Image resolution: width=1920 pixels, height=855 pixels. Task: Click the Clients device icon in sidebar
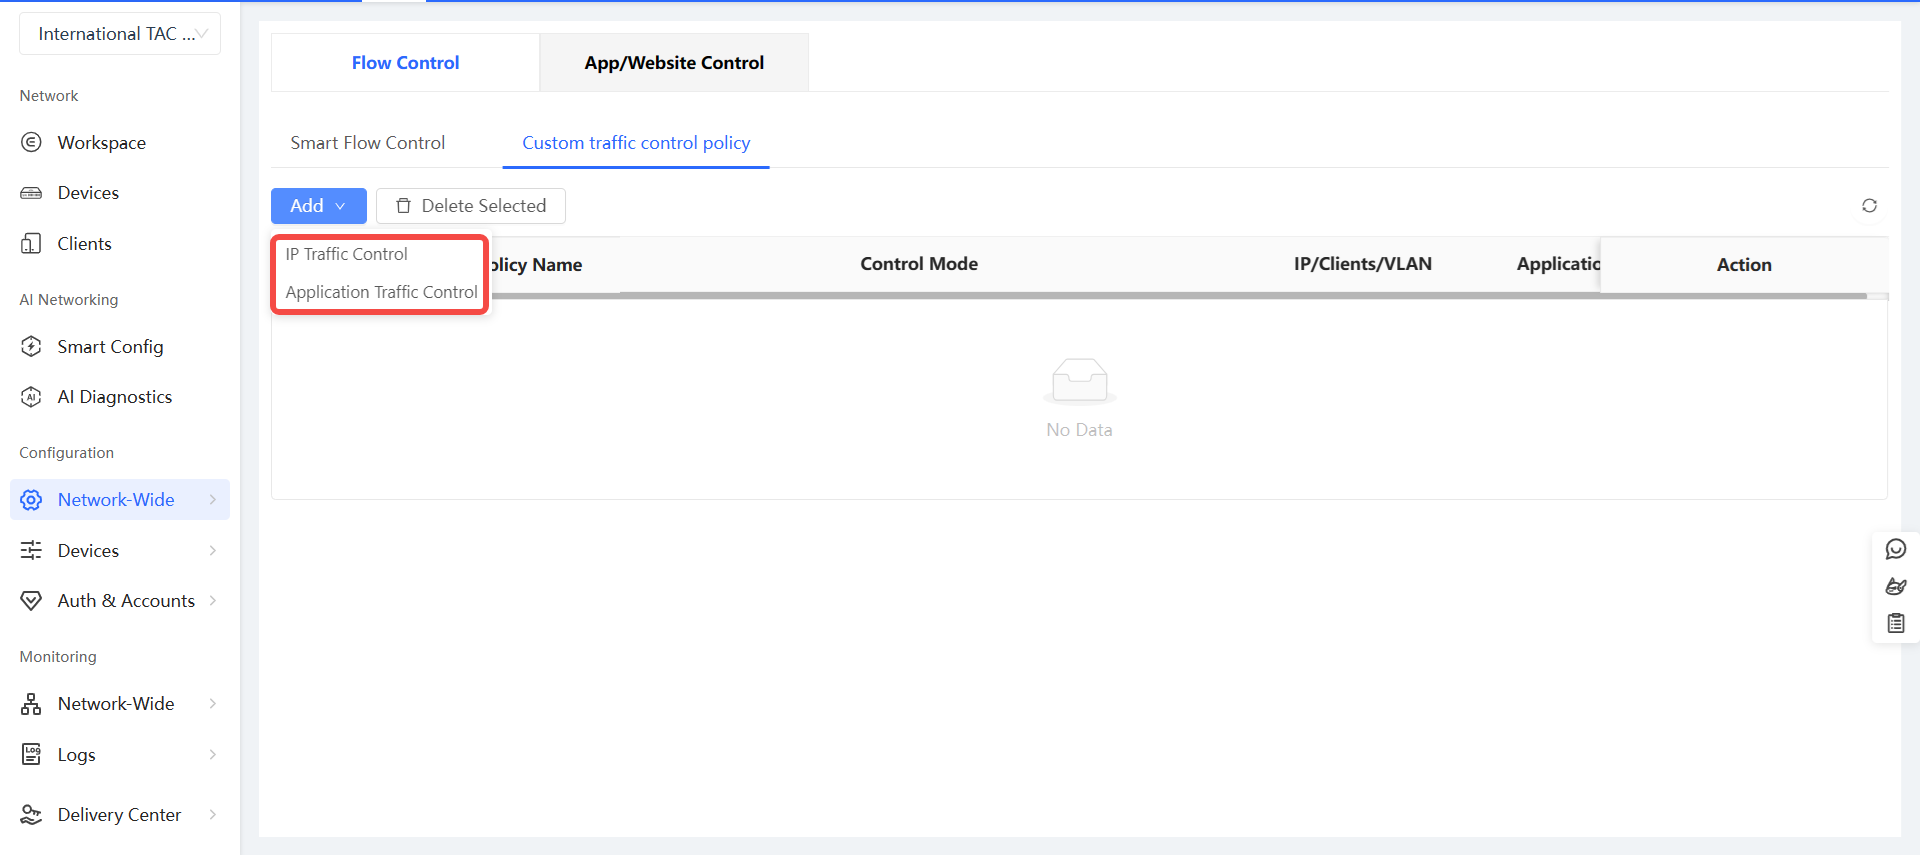[32, 244]
